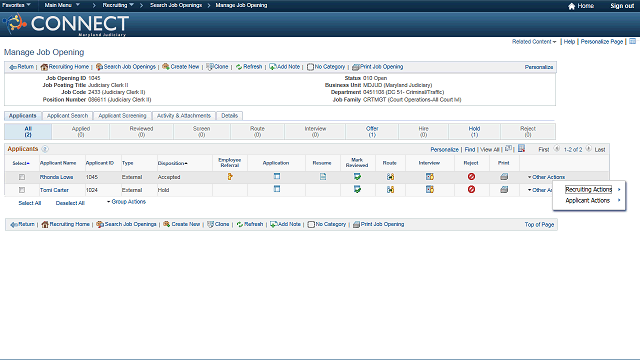Show next row arrow in Applicants grid

(x=588, y=149)
